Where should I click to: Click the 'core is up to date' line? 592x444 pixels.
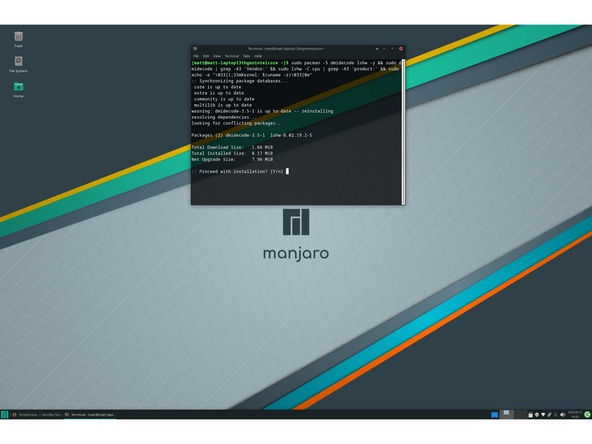tap(217, 87)
